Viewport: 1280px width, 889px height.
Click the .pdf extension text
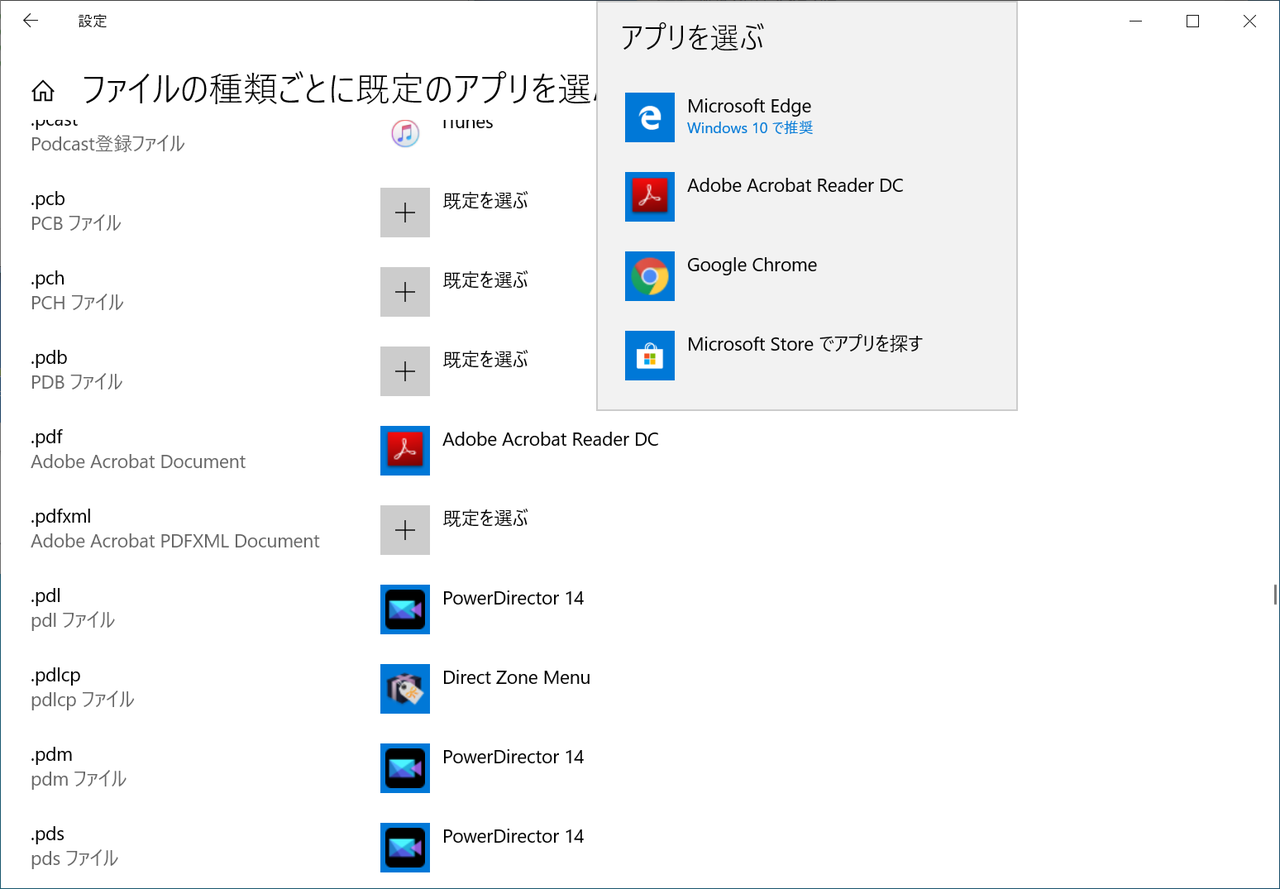(x=47, y=437)
